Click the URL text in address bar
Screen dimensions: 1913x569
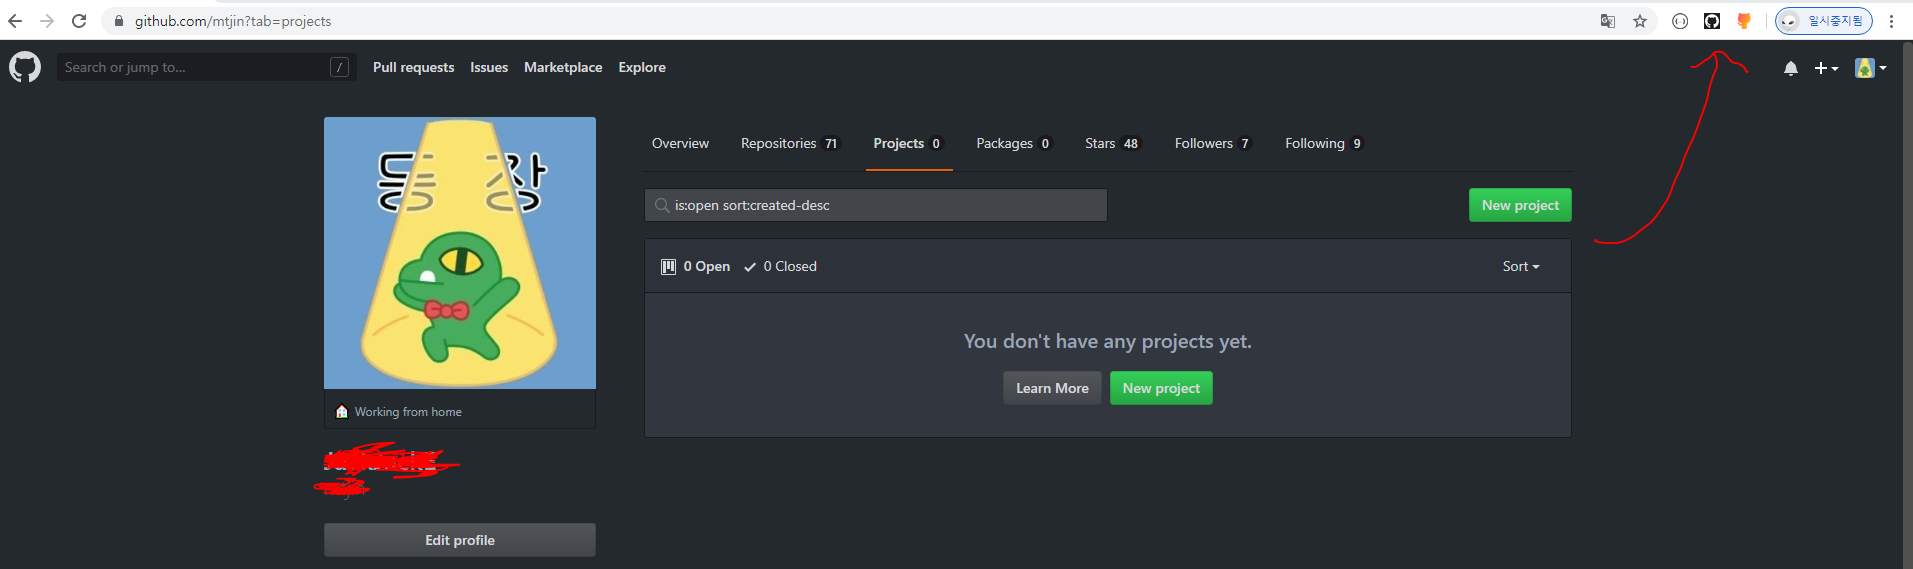[x=233, y=21]
